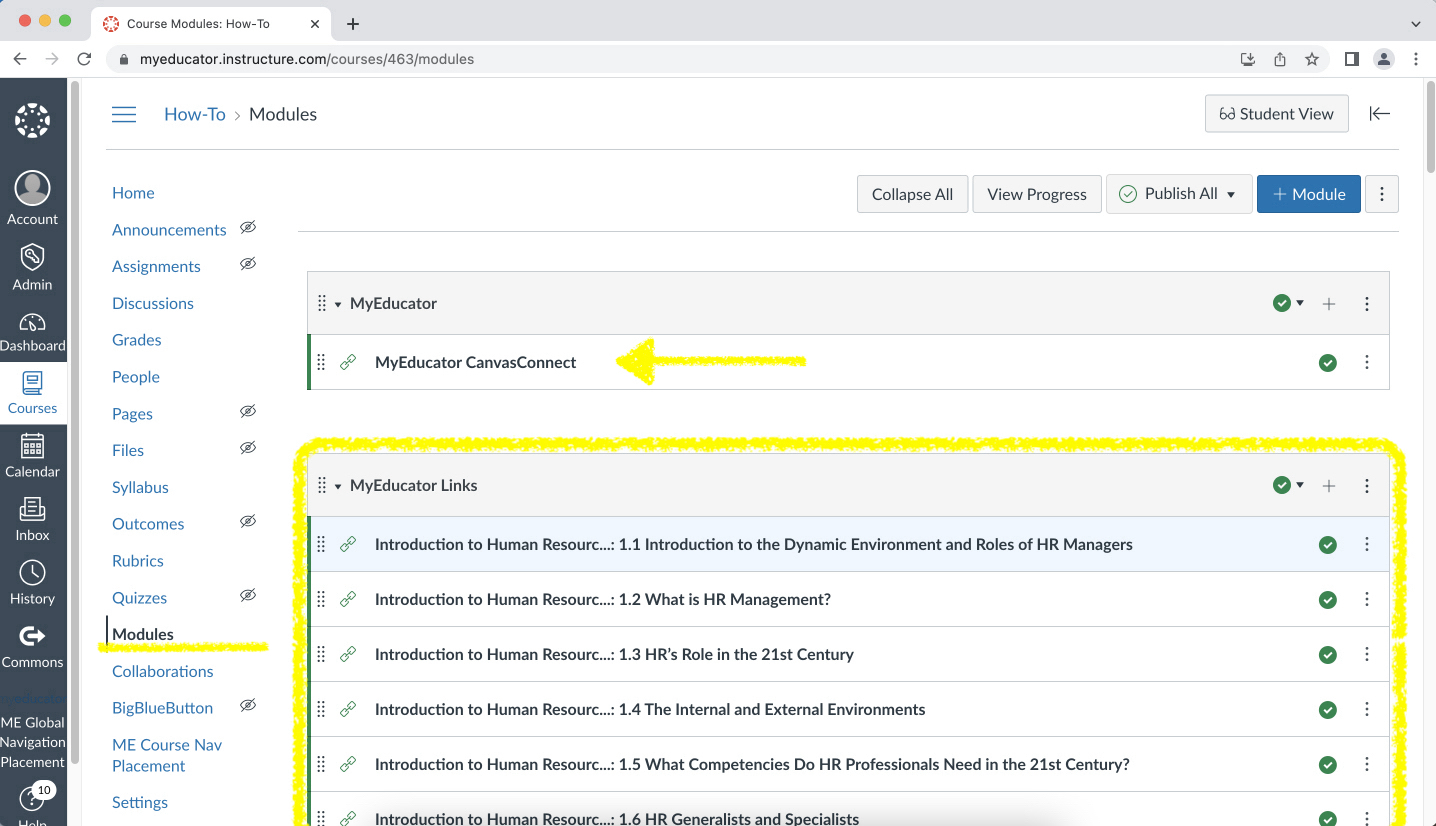The height and width of the screenshot is (826, 1436).
Task: Open options for 1.4 Internal and External Environments
Action: point(1367,709)
